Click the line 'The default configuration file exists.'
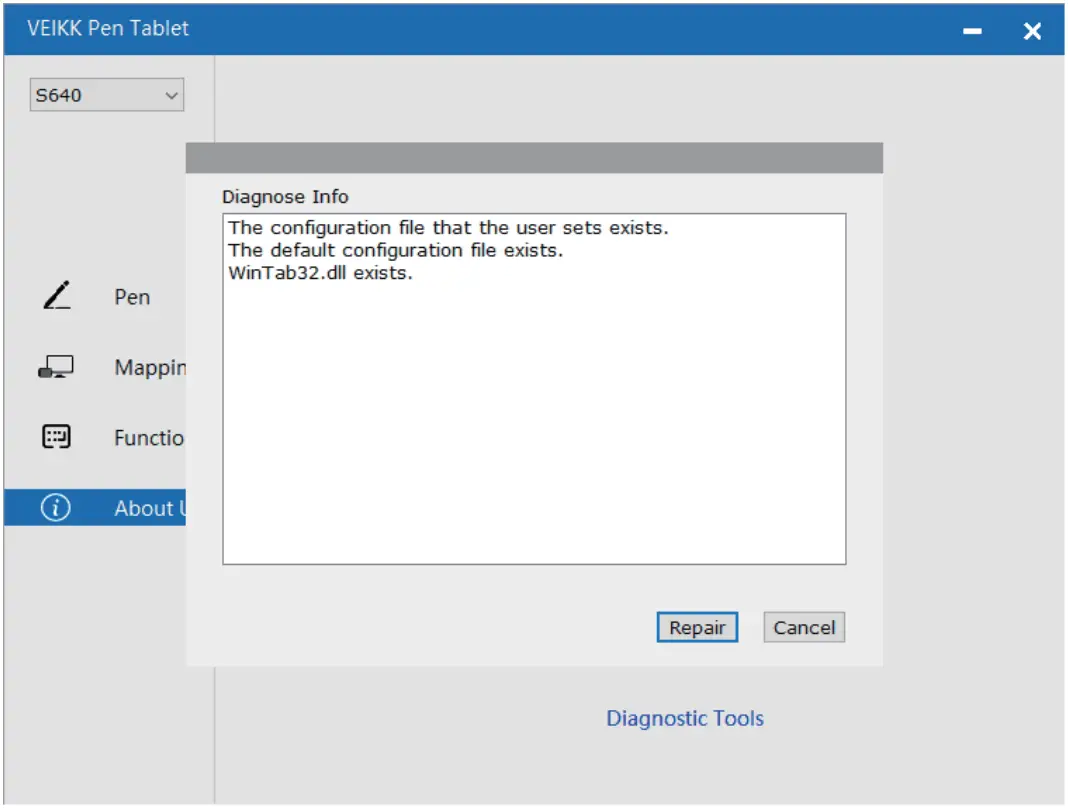Viewport: 1068px width, 808px height. click(396, 251)
